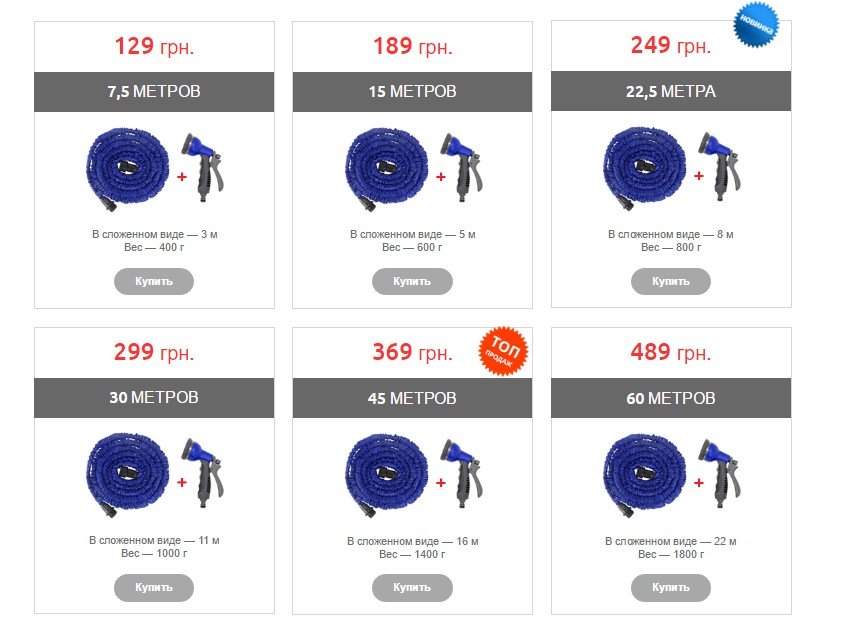Image resolution: width=859 pixels, height=623 pixels.
Task: Click Купить under the 15 метров hose
Action: (412, 281)
